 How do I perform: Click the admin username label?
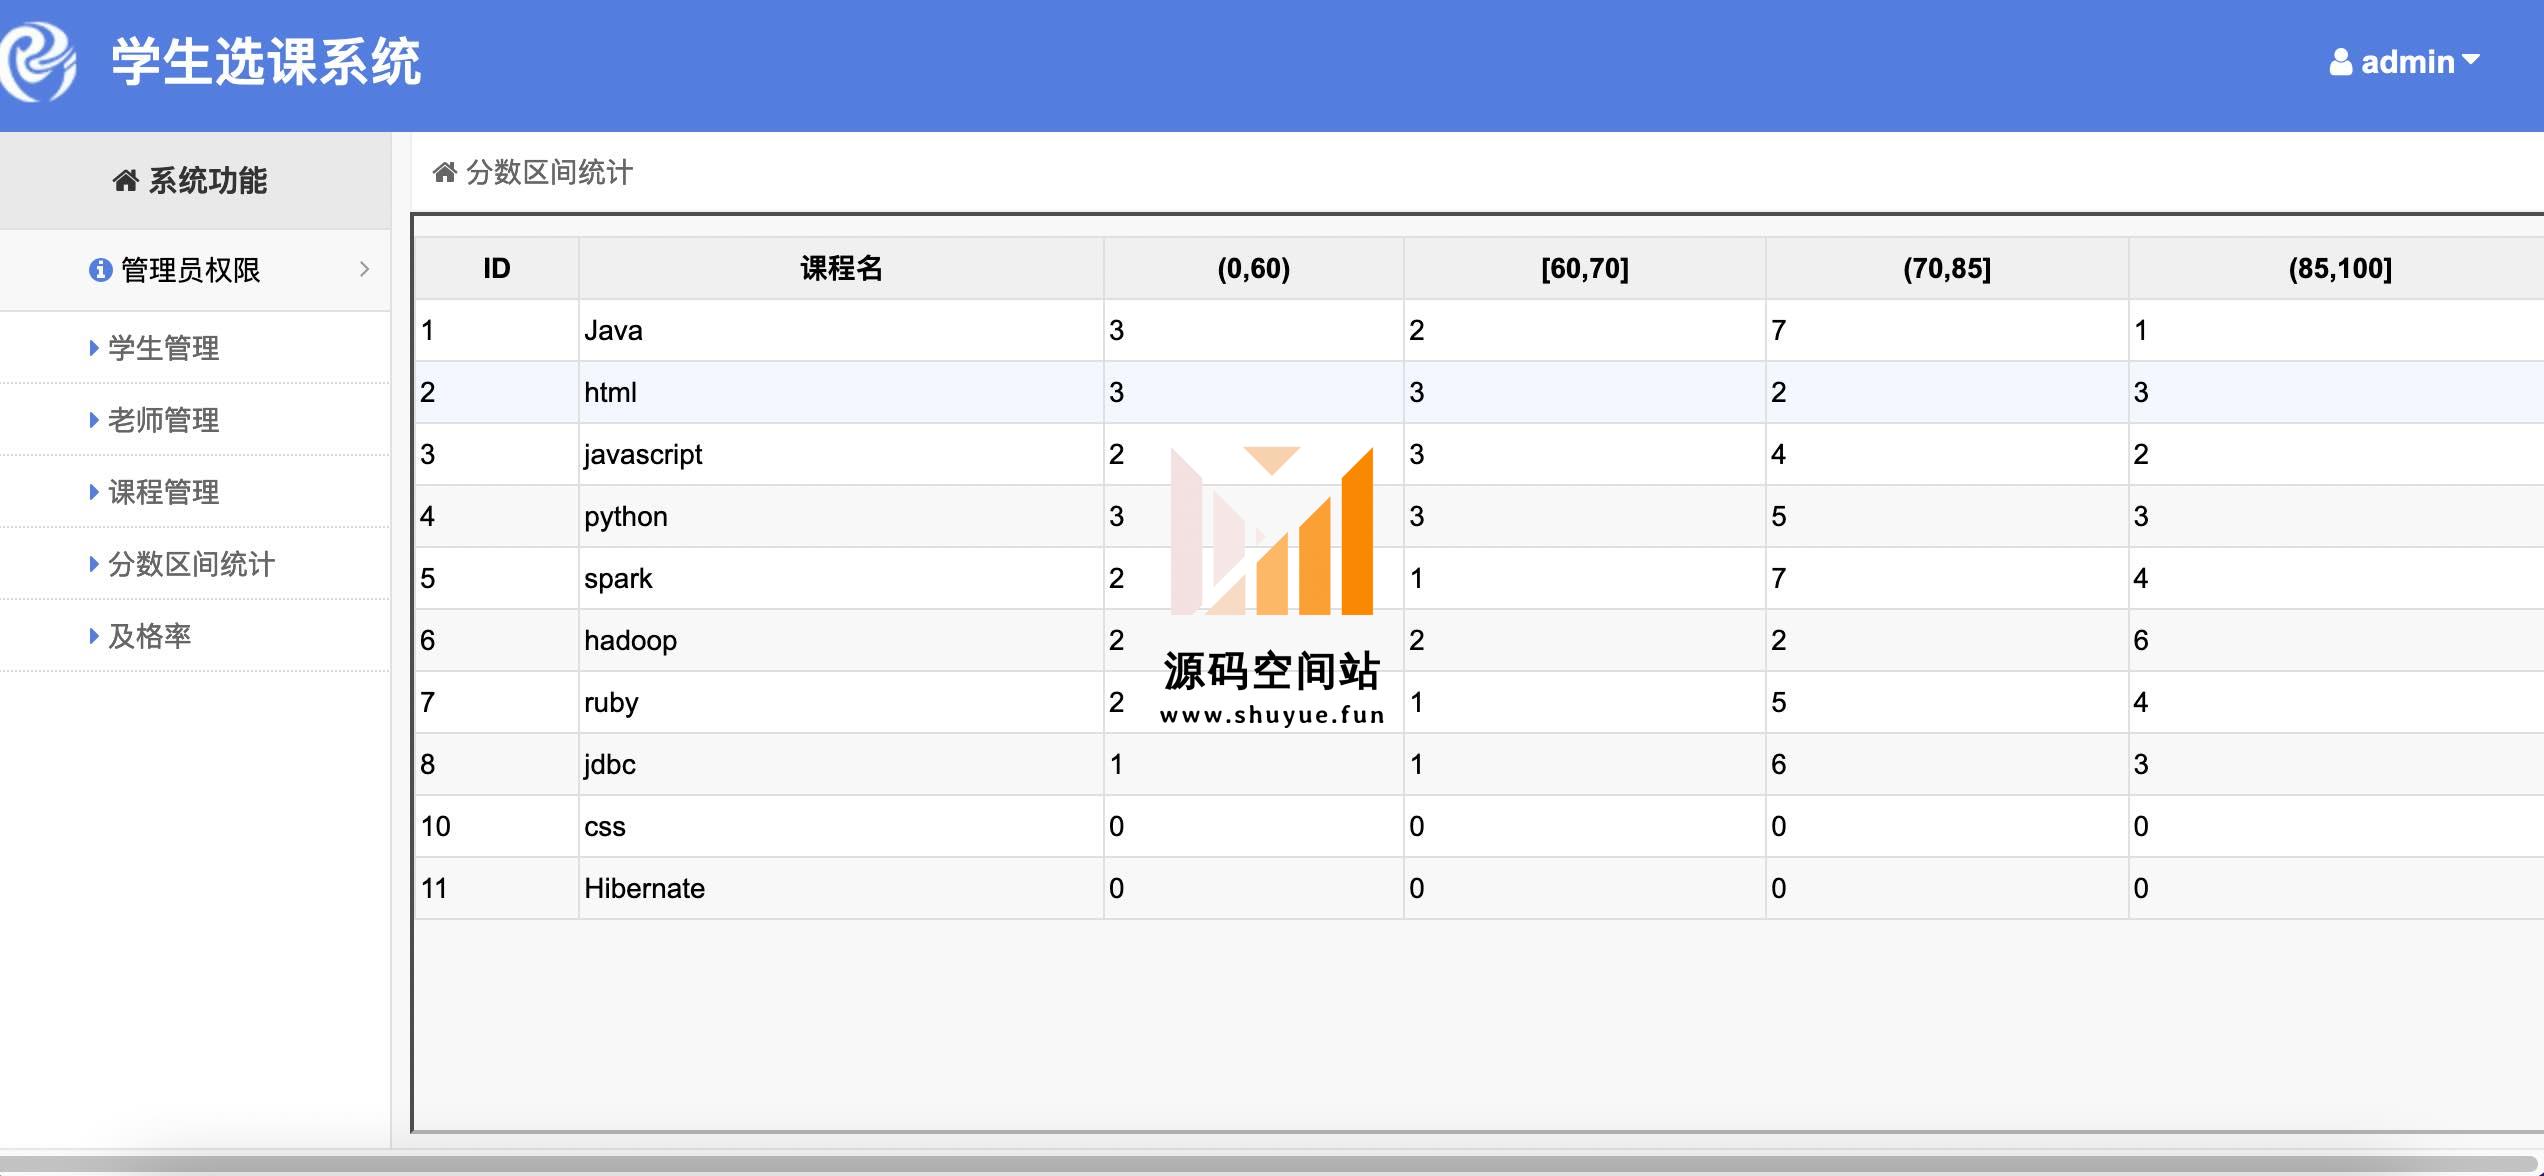pos(2407,62)
